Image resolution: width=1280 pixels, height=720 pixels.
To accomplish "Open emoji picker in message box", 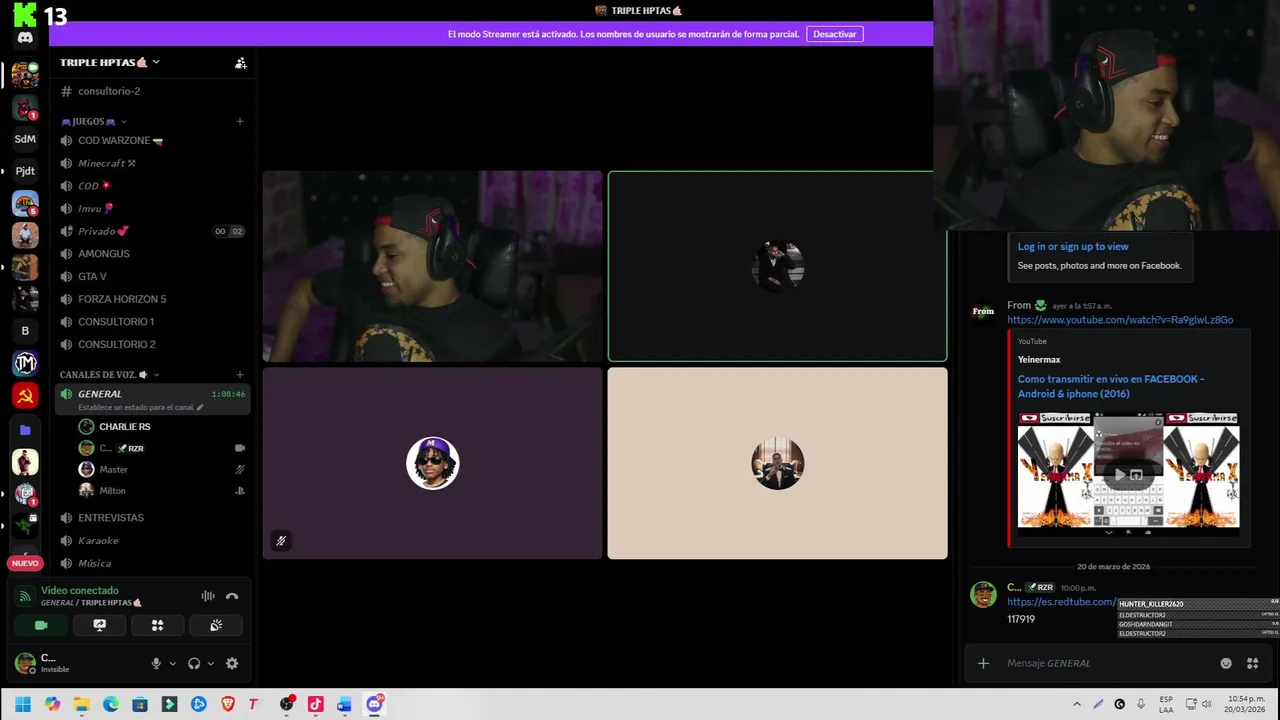I will (x=1226, y=663).
